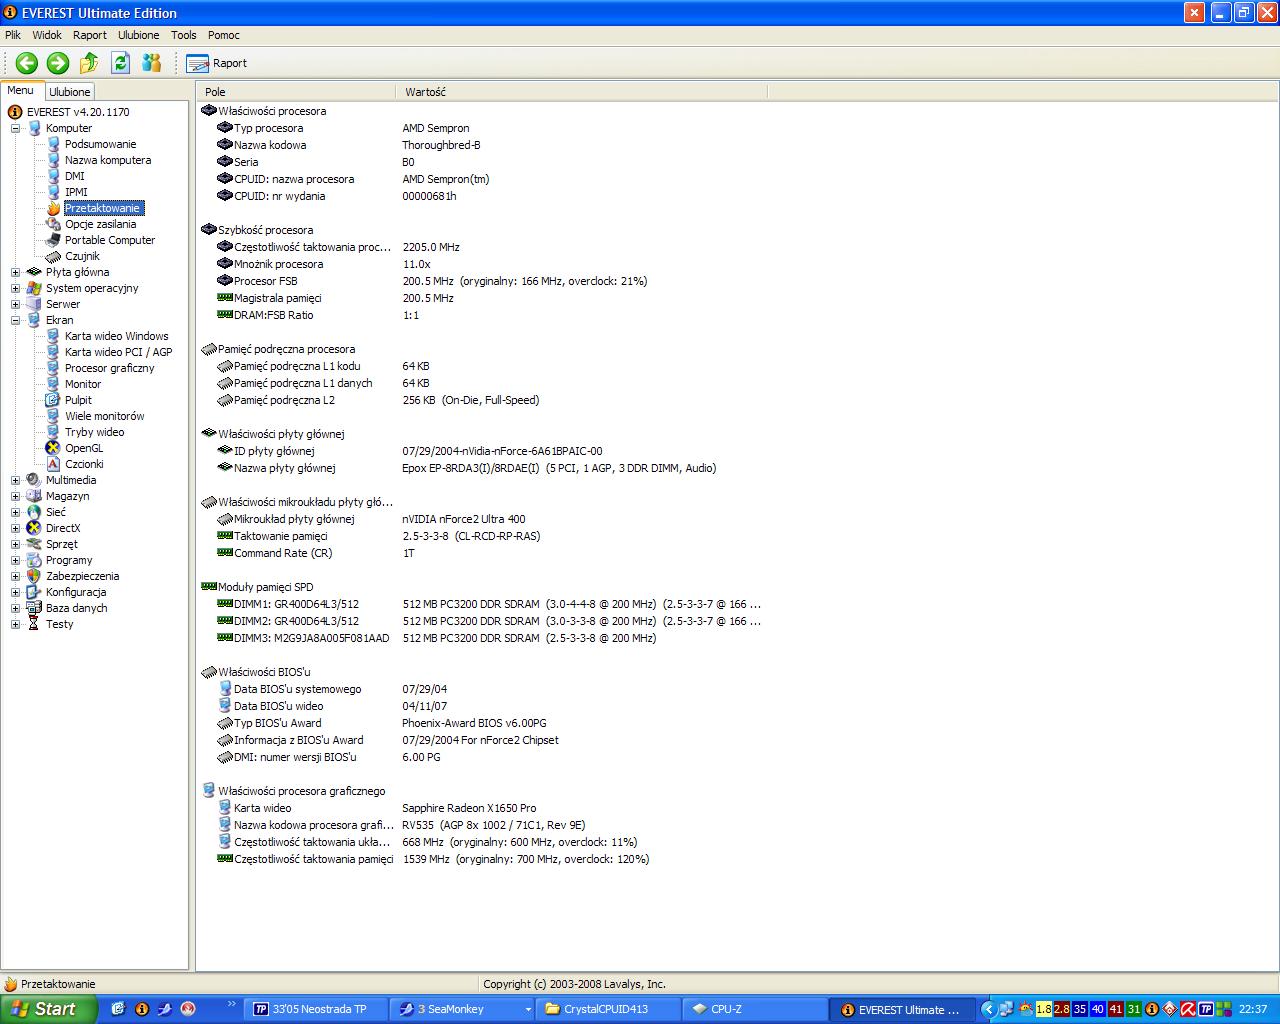Click the Pulpit desktop icon
This screenshot has width=1280, height=1024.
53,400
